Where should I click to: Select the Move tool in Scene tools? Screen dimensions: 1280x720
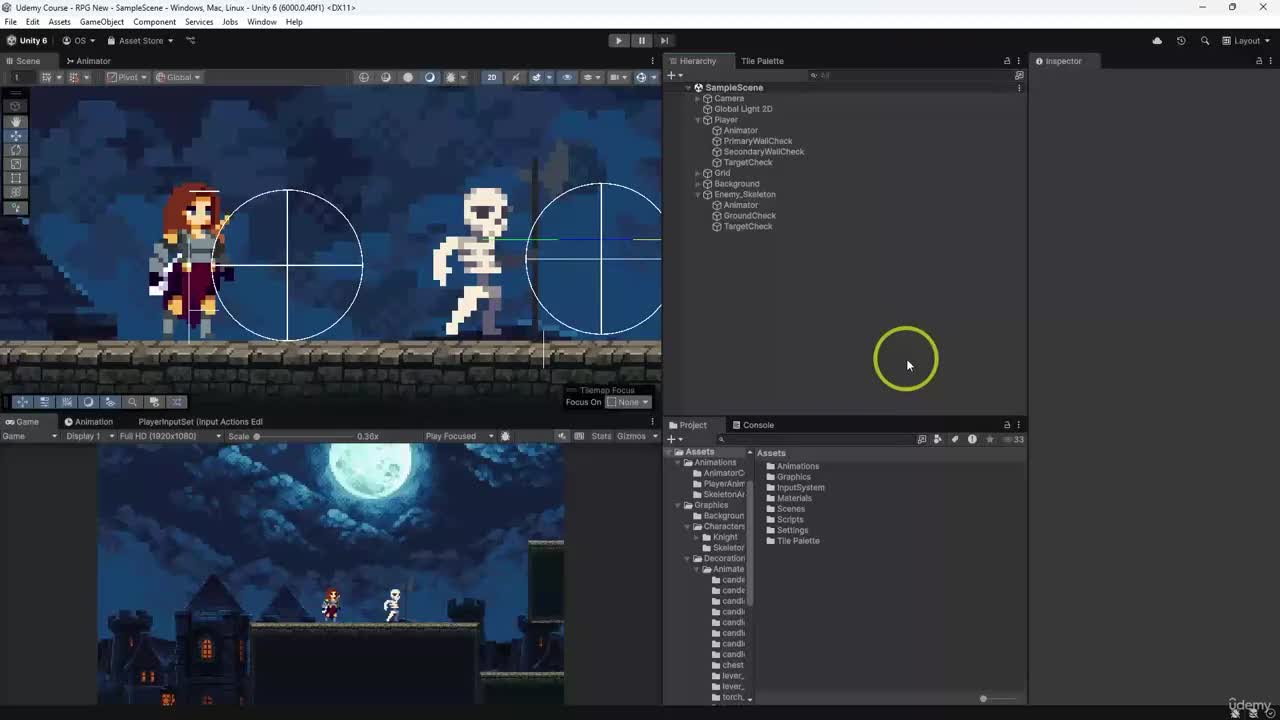point(16,135)
